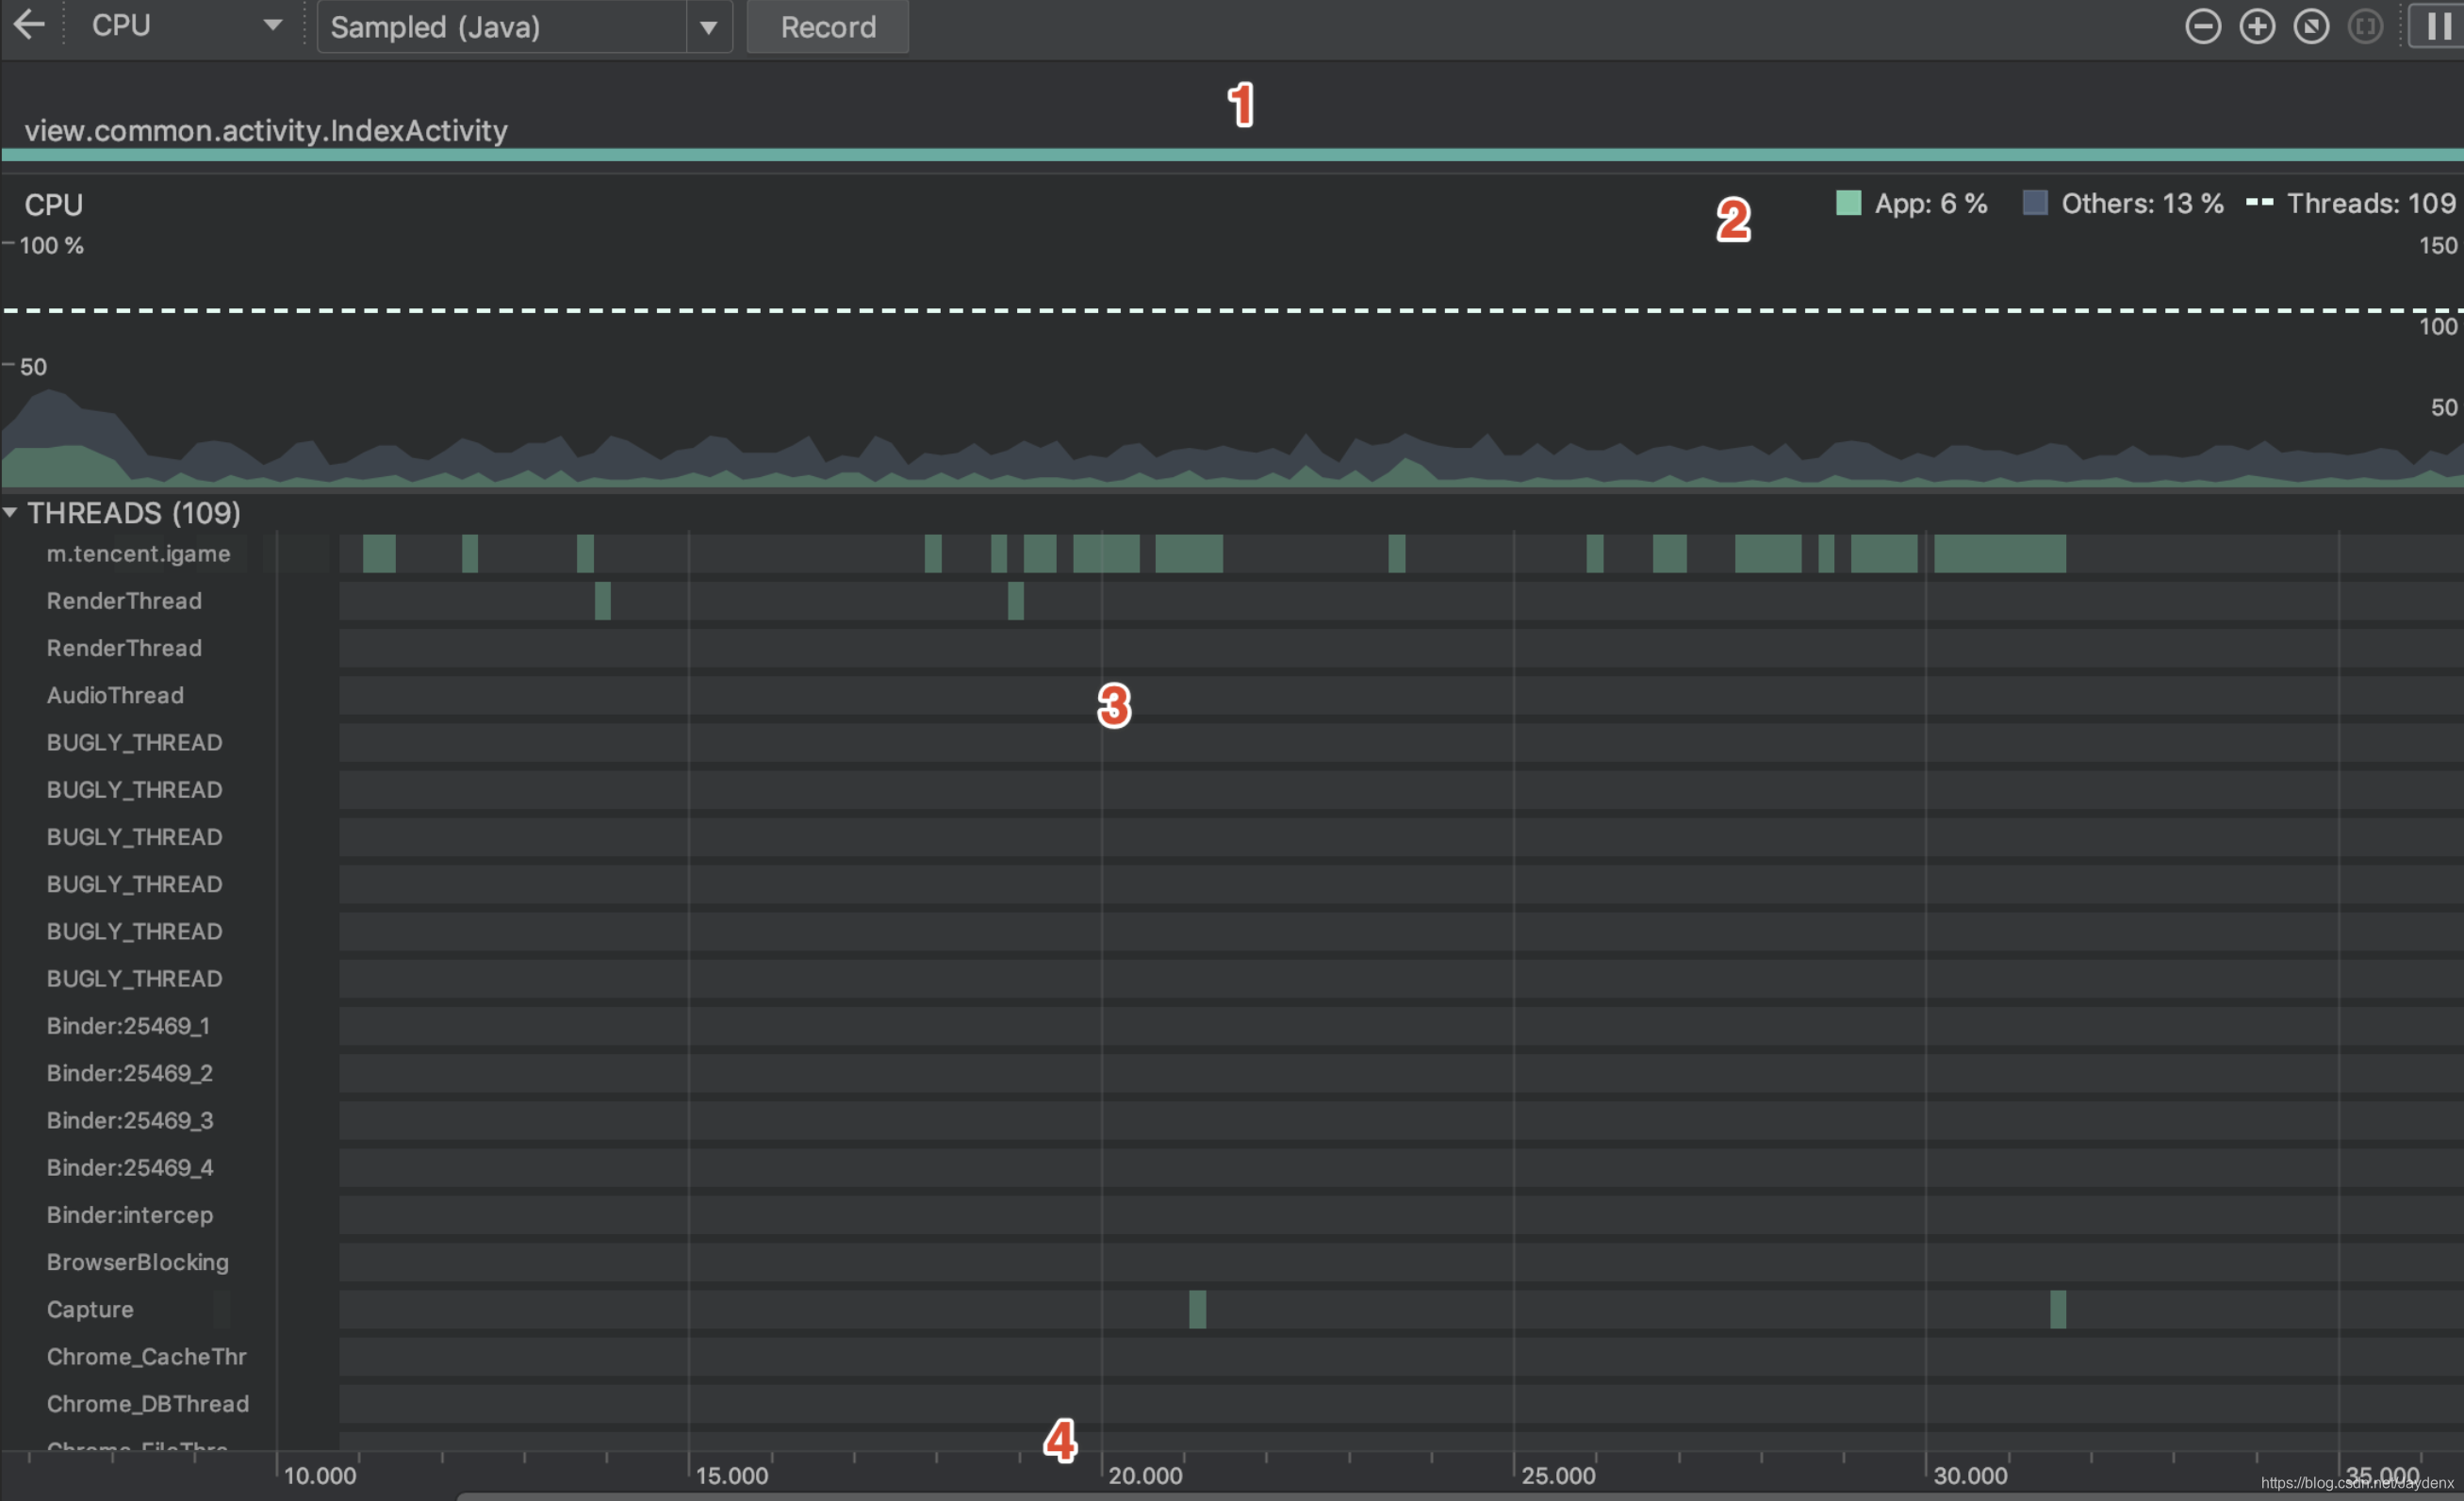Click the zoom in timeline icon

click(2256, 26)
